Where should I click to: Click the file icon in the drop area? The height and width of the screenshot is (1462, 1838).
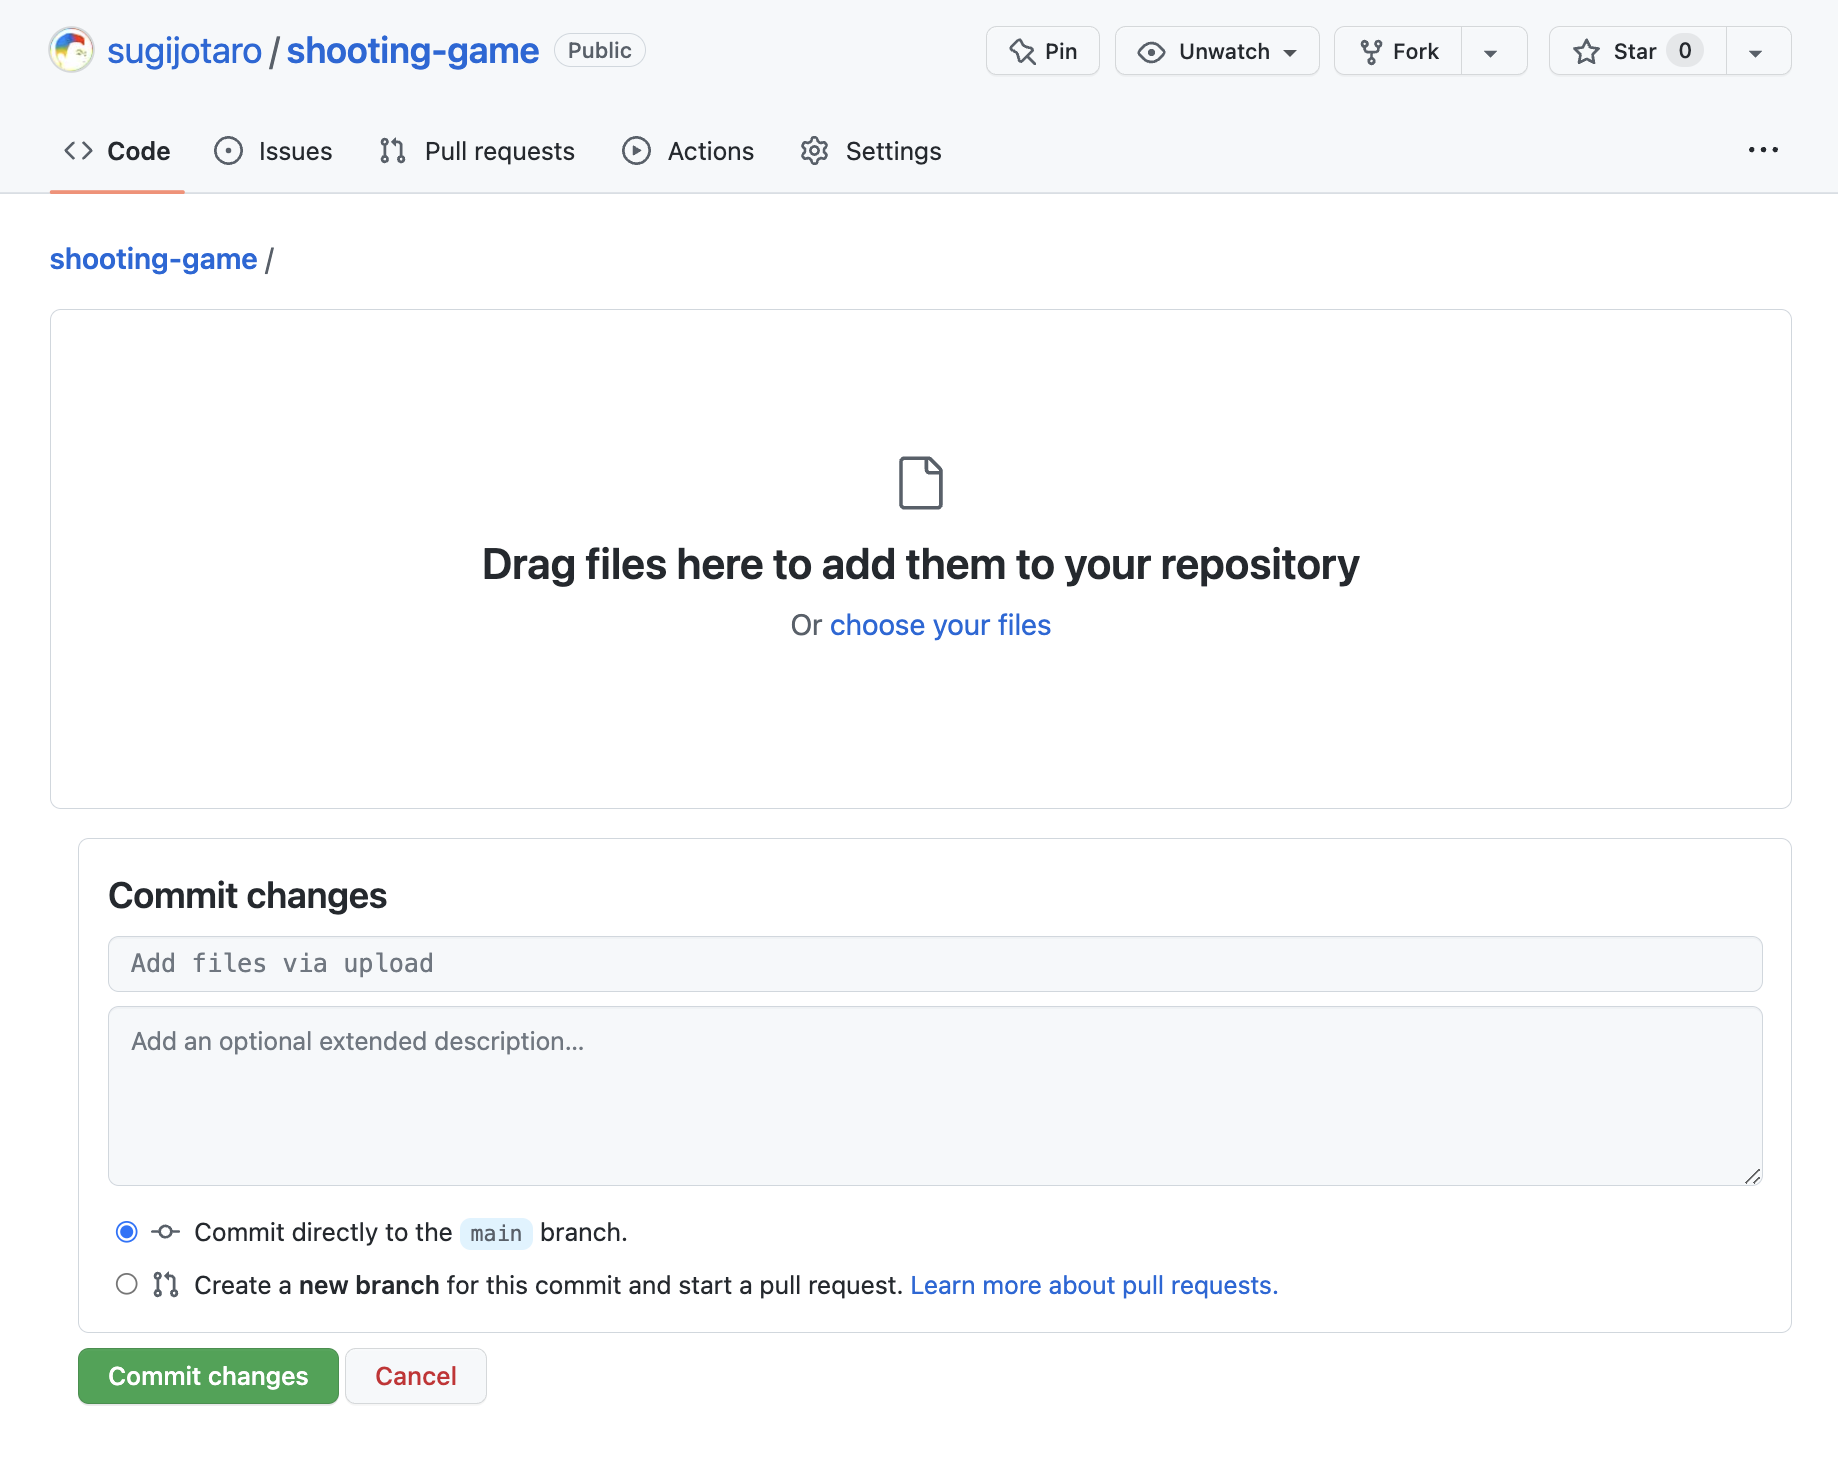click(x=920, y=483)
